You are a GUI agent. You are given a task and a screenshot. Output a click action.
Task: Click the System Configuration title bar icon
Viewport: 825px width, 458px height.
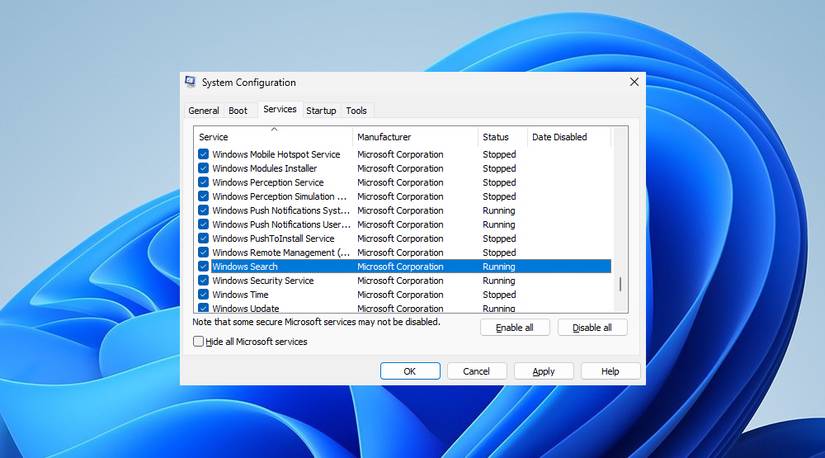(190, 82)
